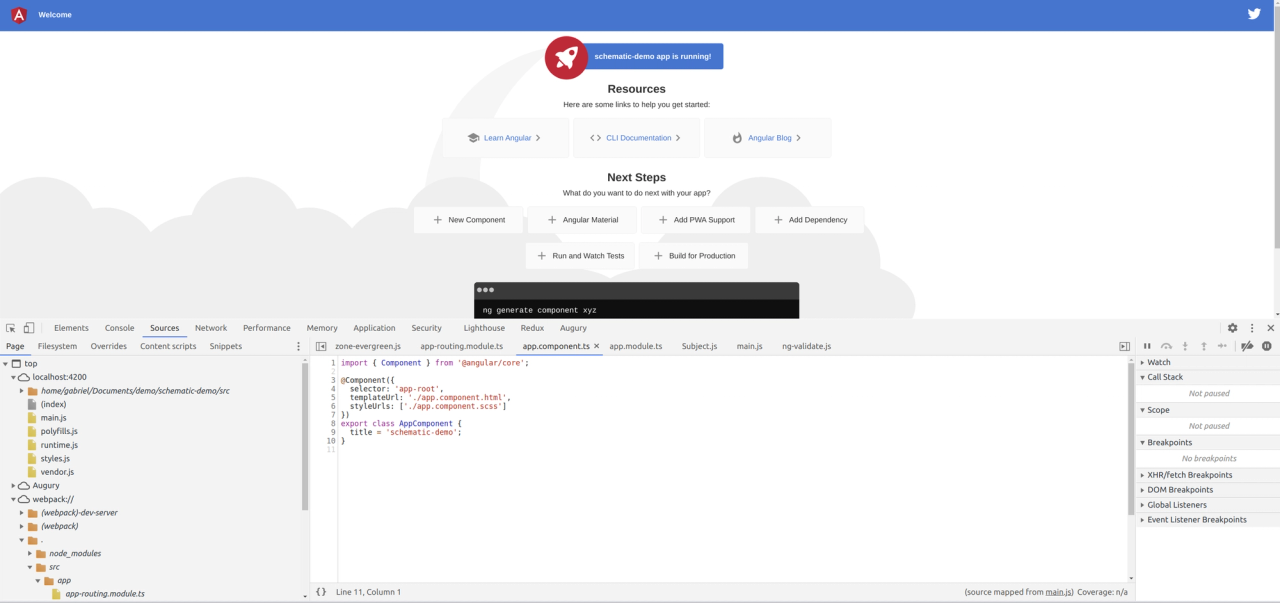
Task: Activate the DevTools inspect element picker
Action: [x=11, y=328]
